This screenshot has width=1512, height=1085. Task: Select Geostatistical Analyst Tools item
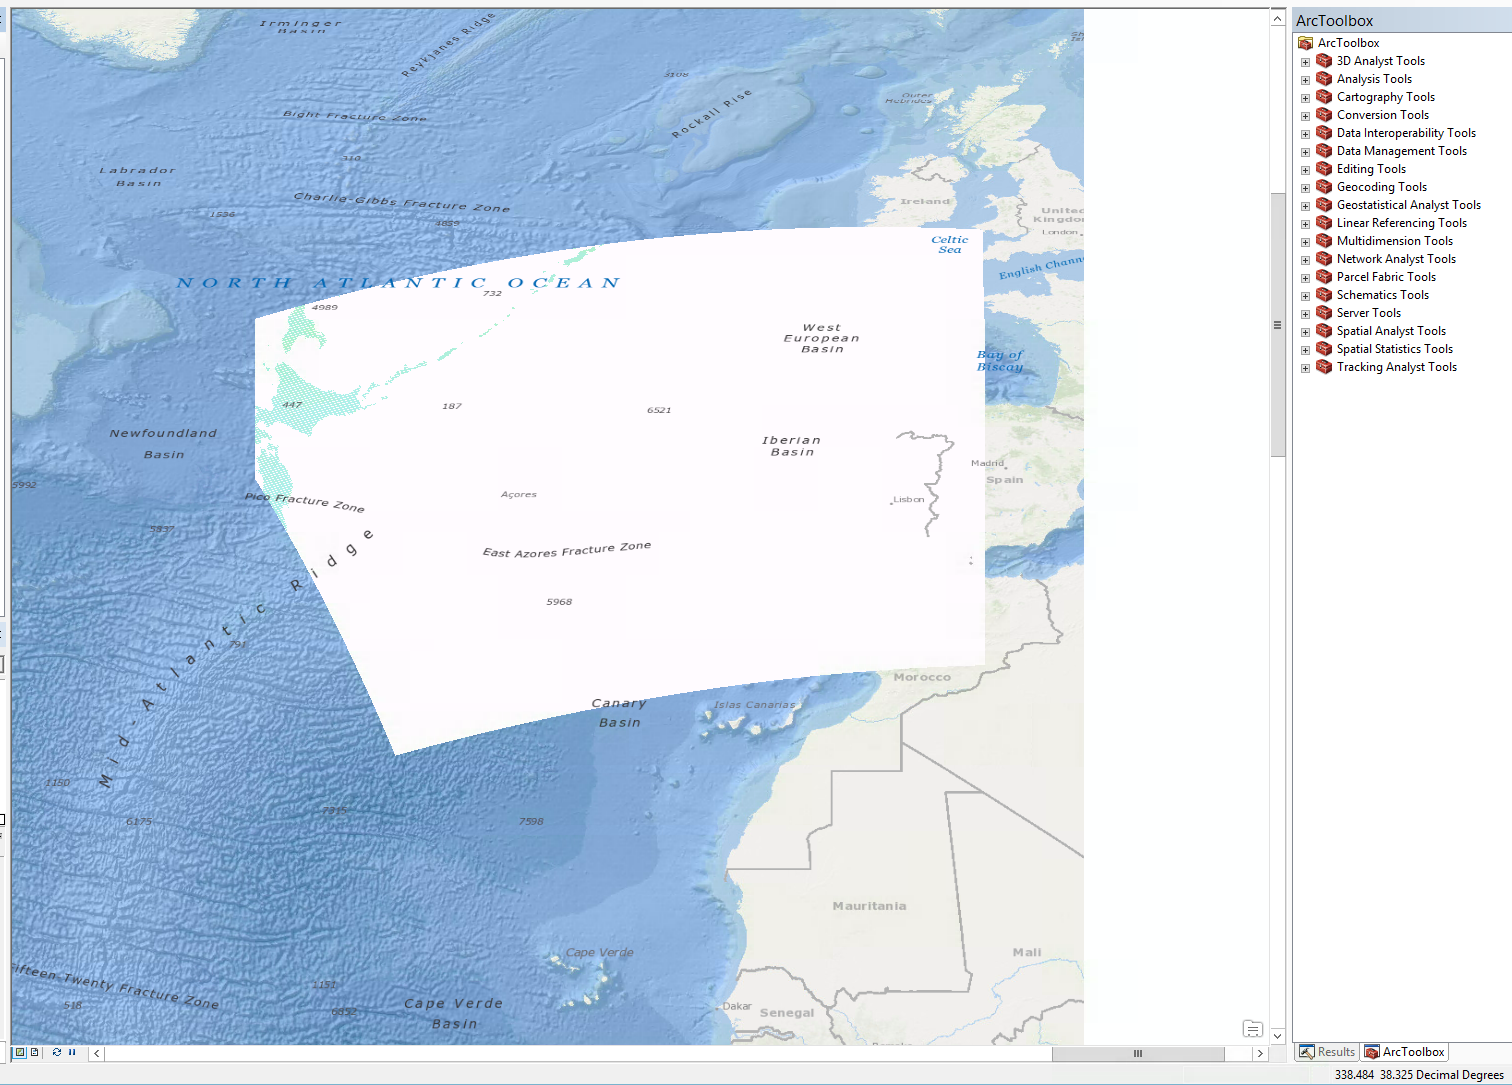[x=1408, y=205]
